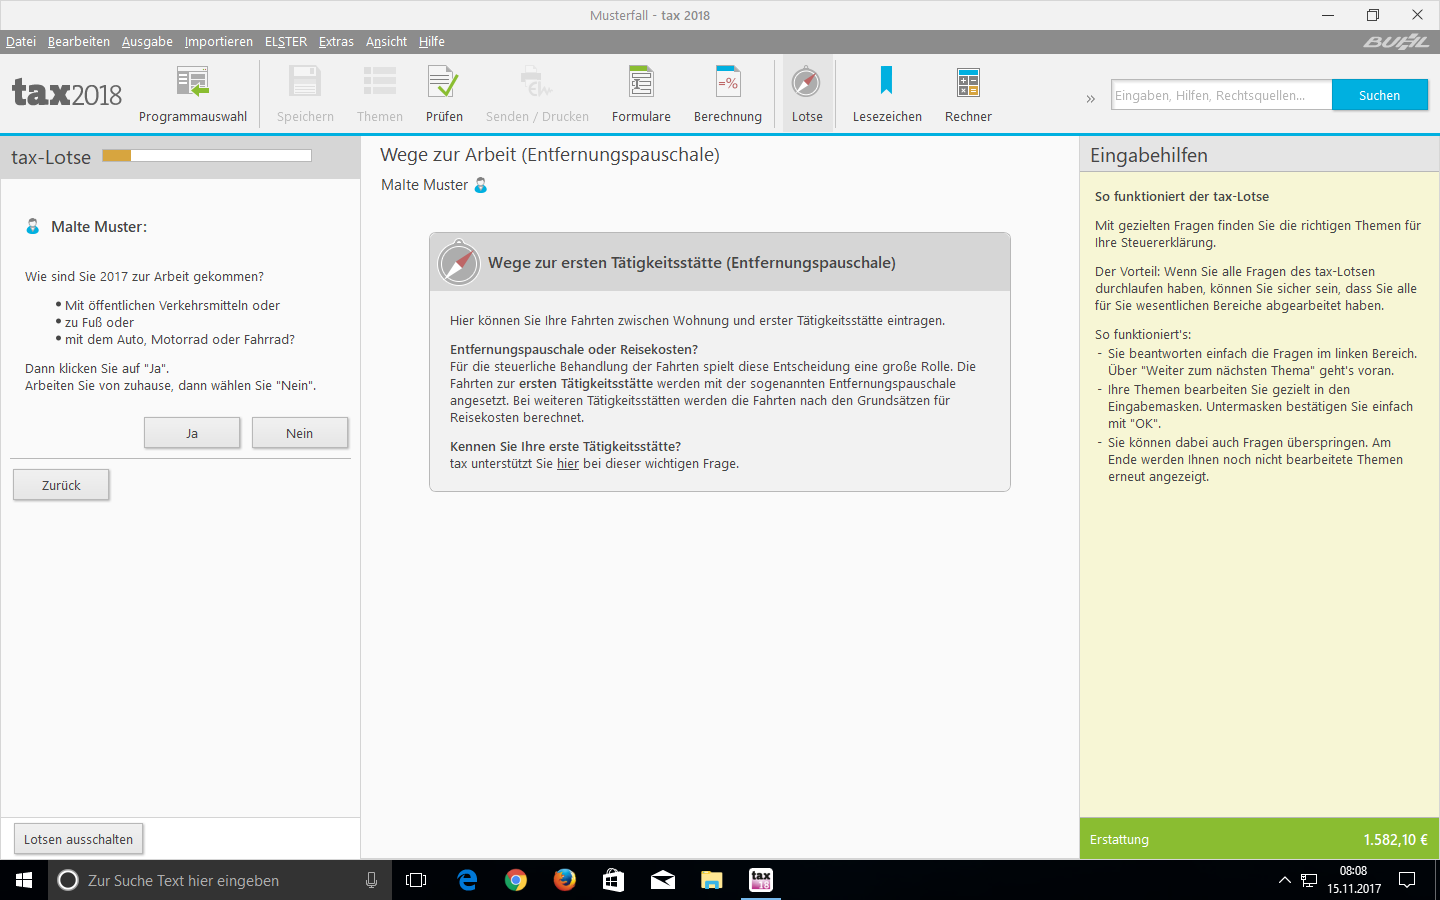Open the notification center icon
The height and width of the screenshot is (900, 1440).
tap(1407, 880)
